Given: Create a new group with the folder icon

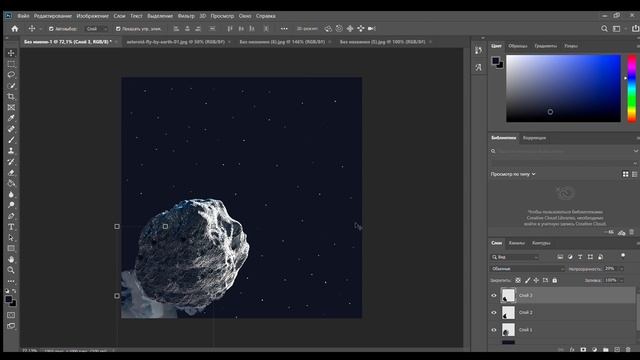Looking at the screenshot, I should 606,350.
